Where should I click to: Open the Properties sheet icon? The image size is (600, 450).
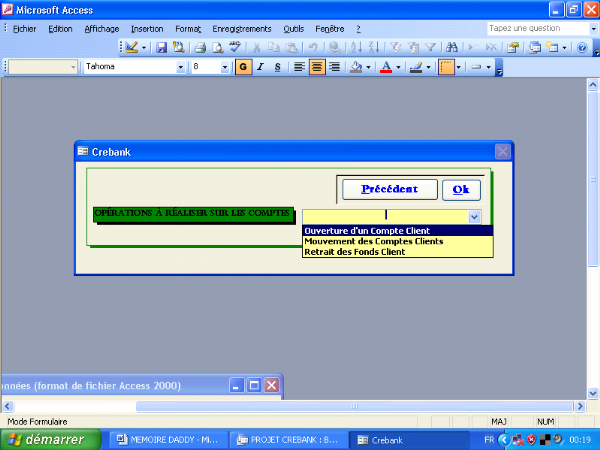(x=513, y=47)
